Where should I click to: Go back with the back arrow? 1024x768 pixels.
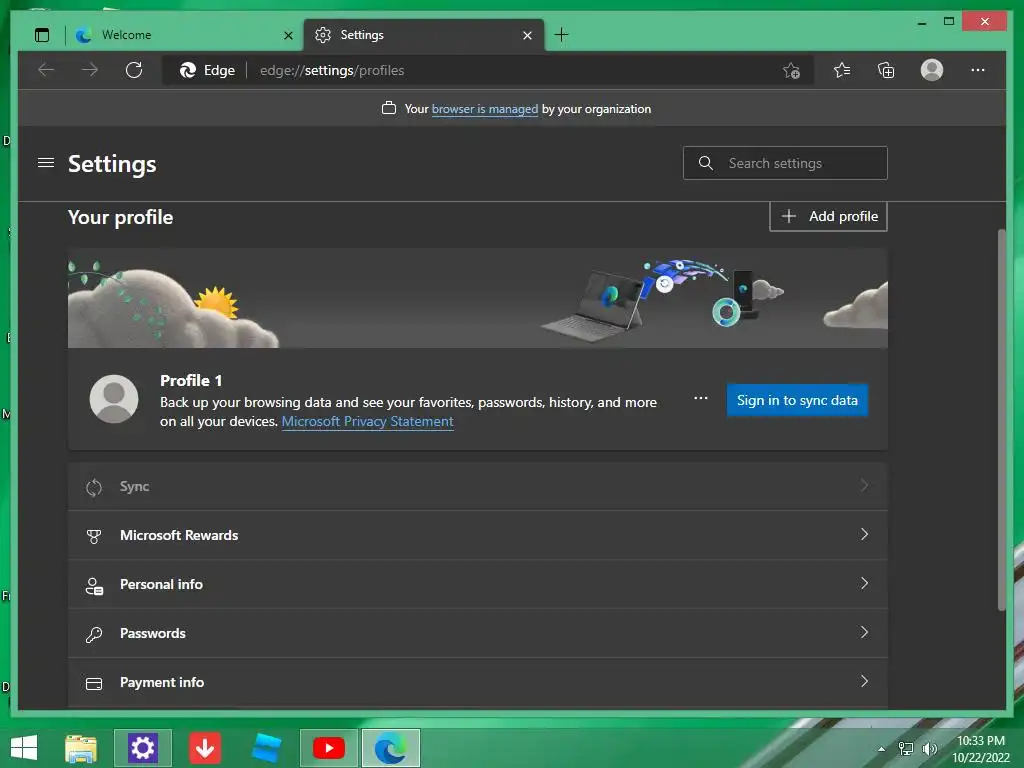click(x=46, y=70)
